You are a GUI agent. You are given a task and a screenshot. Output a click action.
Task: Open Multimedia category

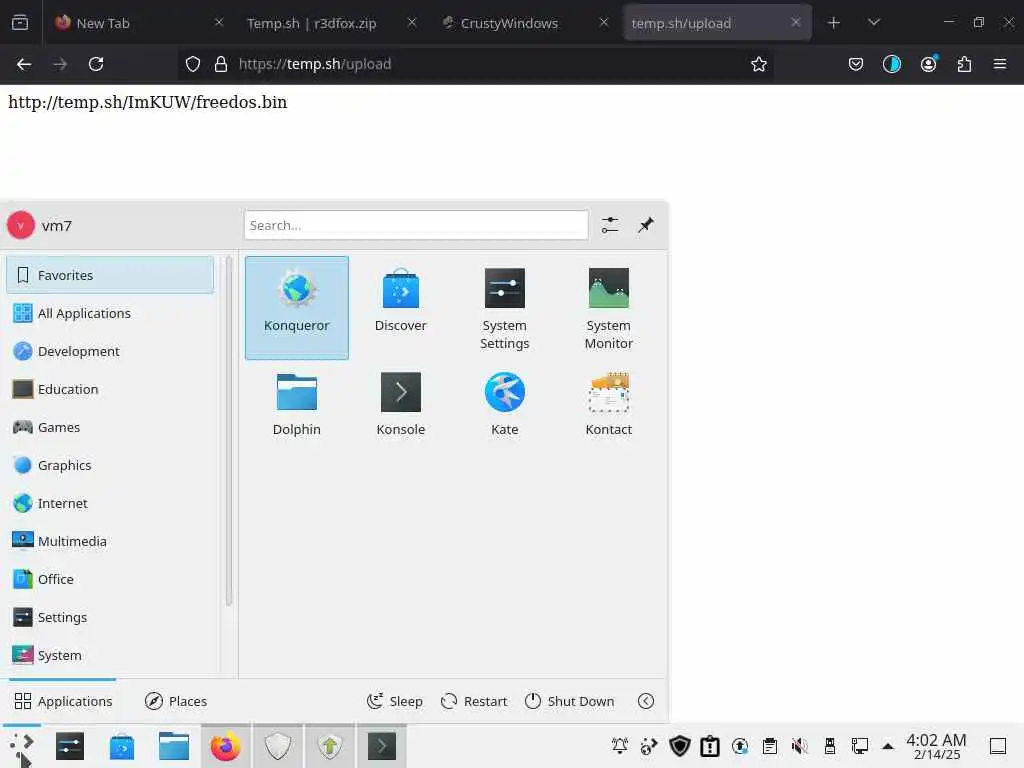[110, 541]
